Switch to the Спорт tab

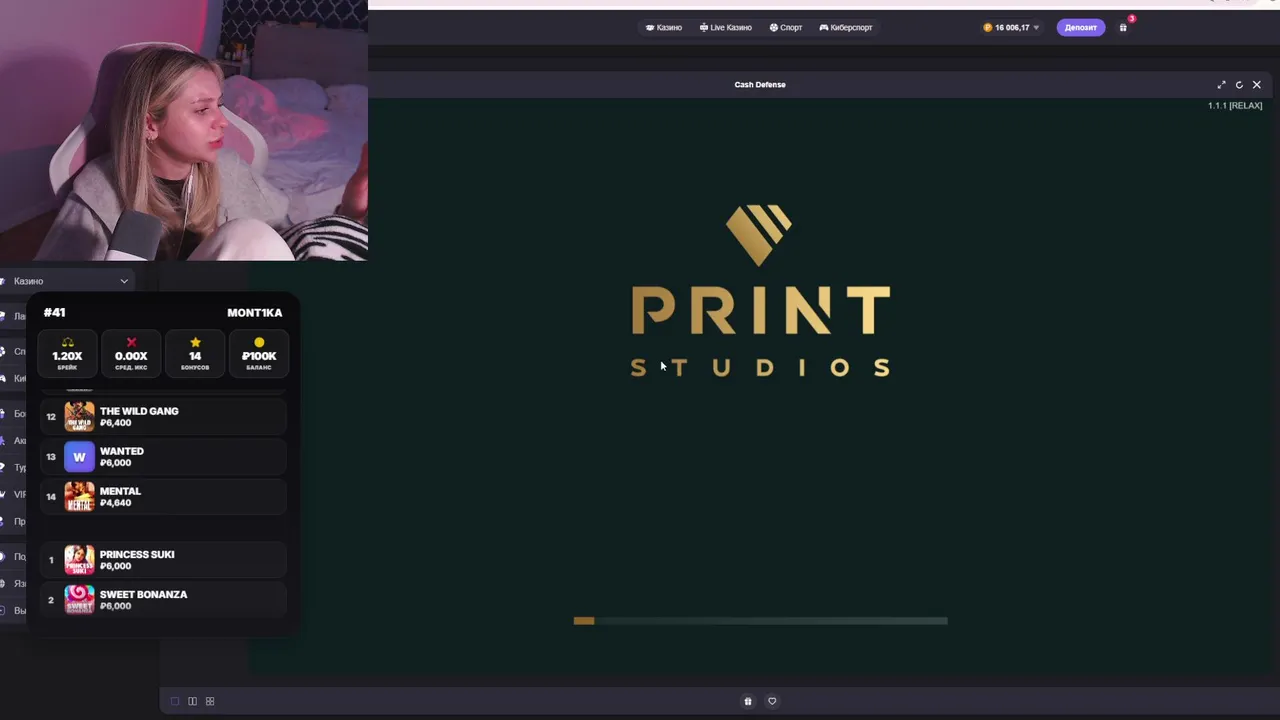[786, 28]
